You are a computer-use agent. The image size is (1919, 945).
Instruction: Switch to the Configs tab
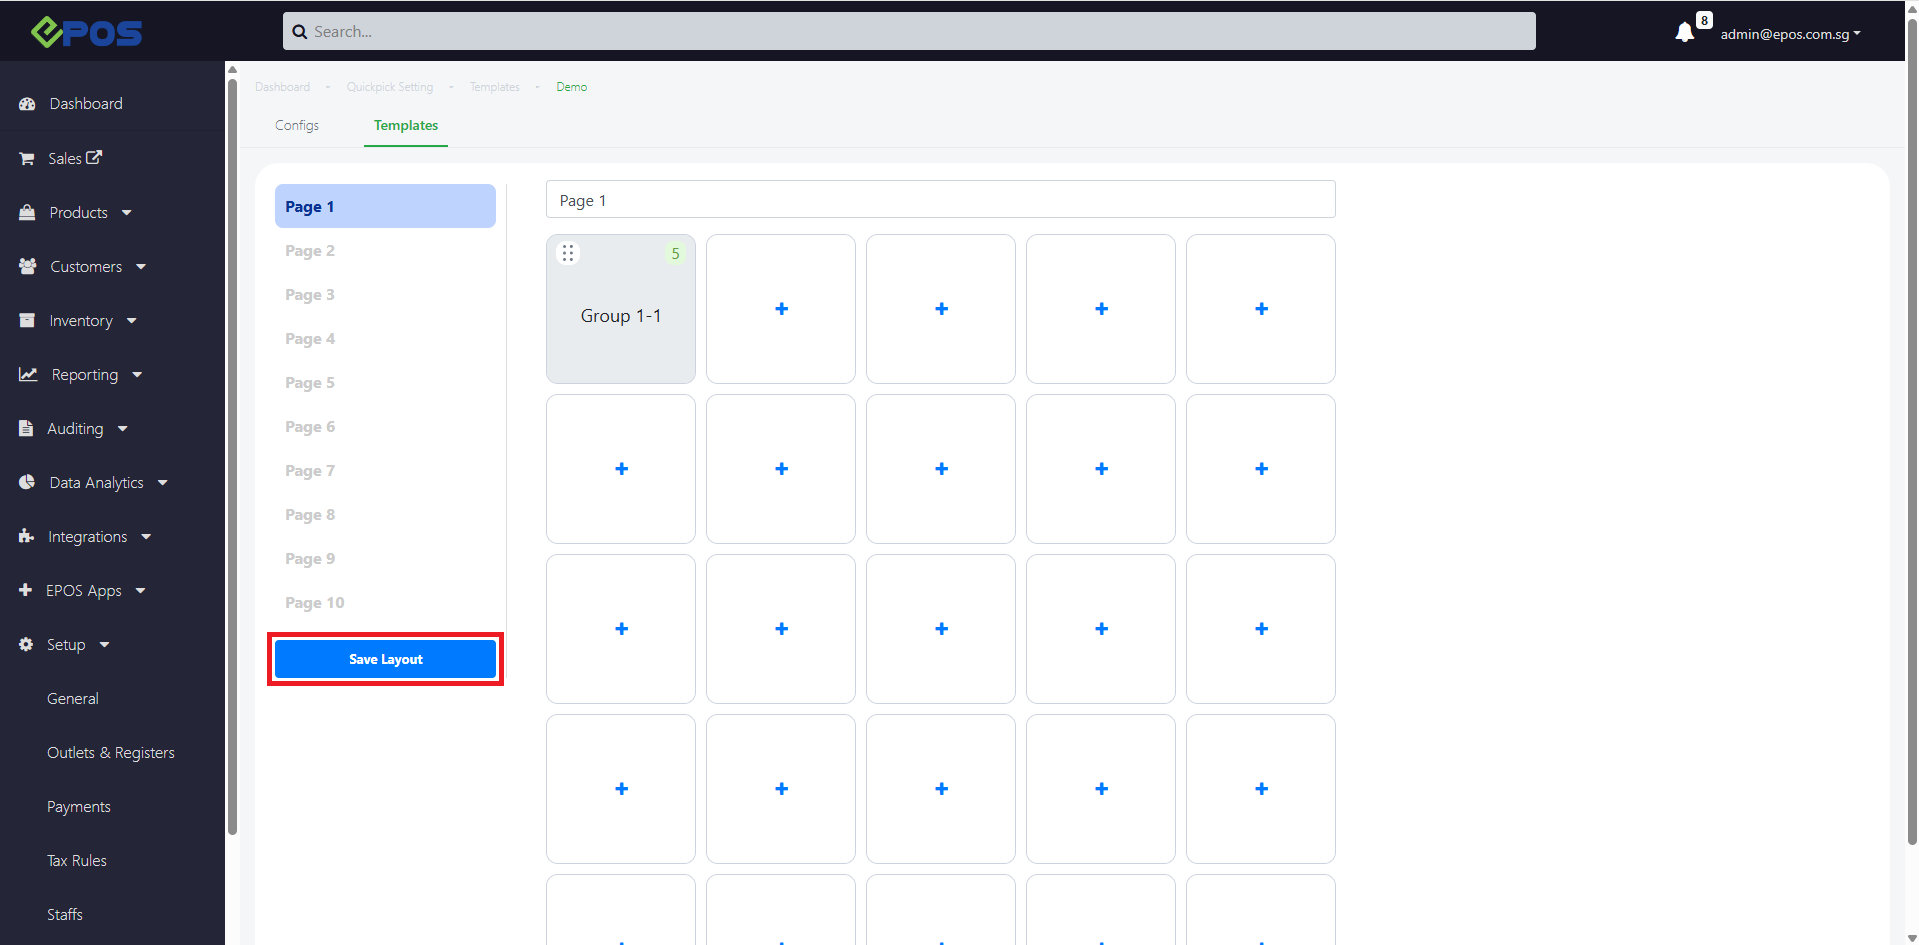(297, 125)
